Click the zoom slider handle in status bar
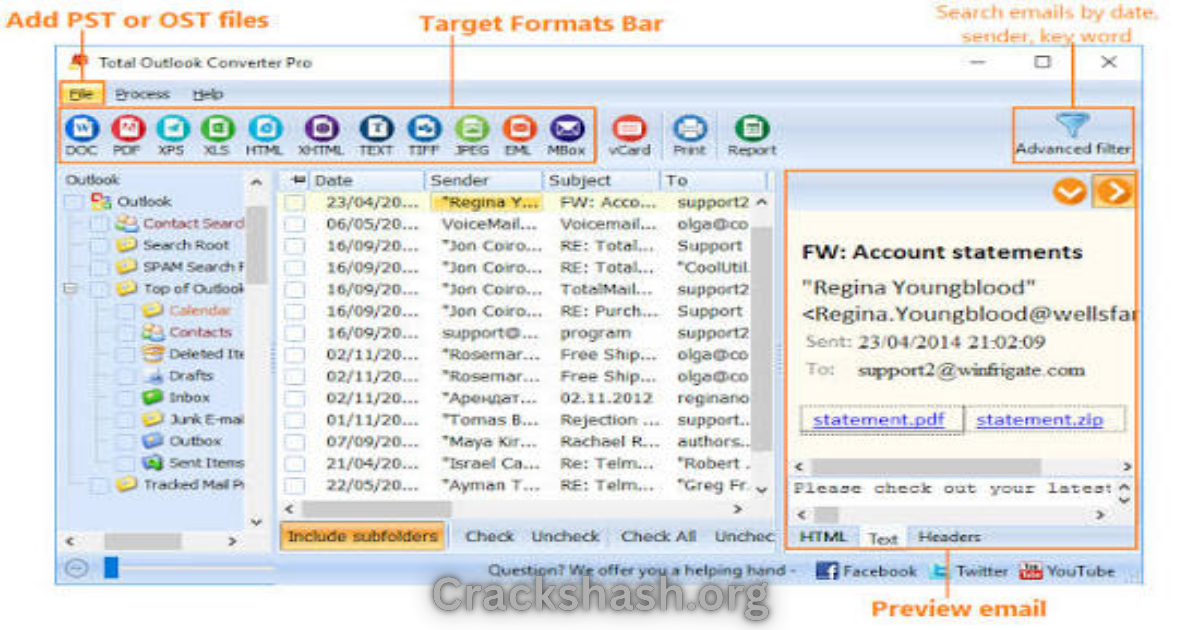The width and height of the screenshot is (1200, 630). pos(111,568)
